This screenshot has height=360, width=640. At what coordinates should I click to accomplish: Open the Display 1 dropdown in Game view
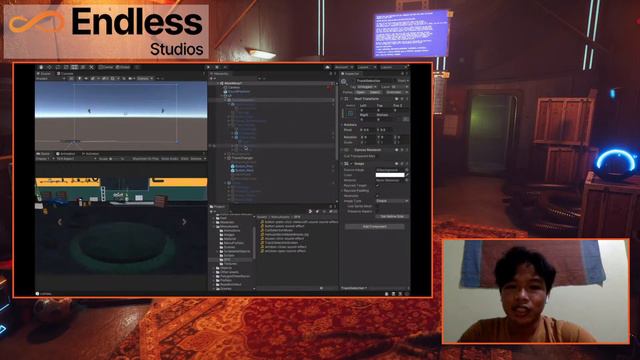pos(44,158)
